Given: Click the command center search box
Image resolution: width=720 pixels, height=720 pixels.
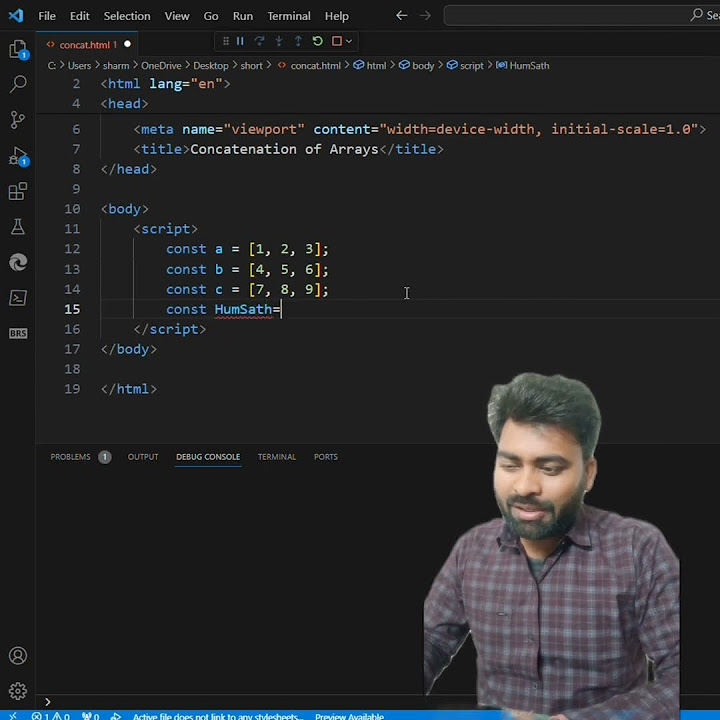Looking at the screenshot, I should click(x=582, y=16).
